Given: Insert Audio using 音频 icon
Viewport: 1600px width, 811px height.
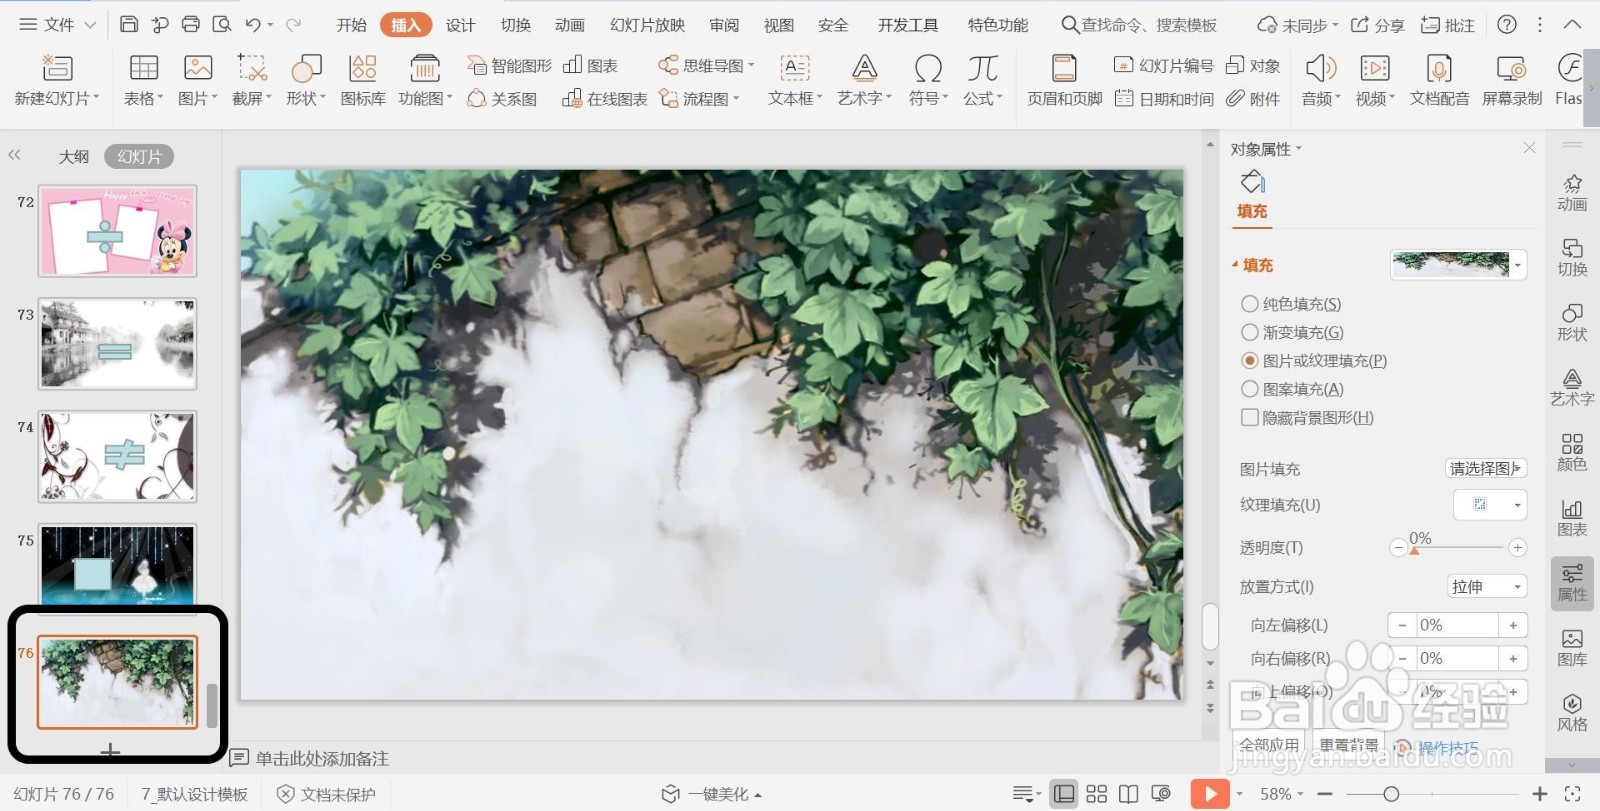Looking at the screenshot, I should 1321,80.
